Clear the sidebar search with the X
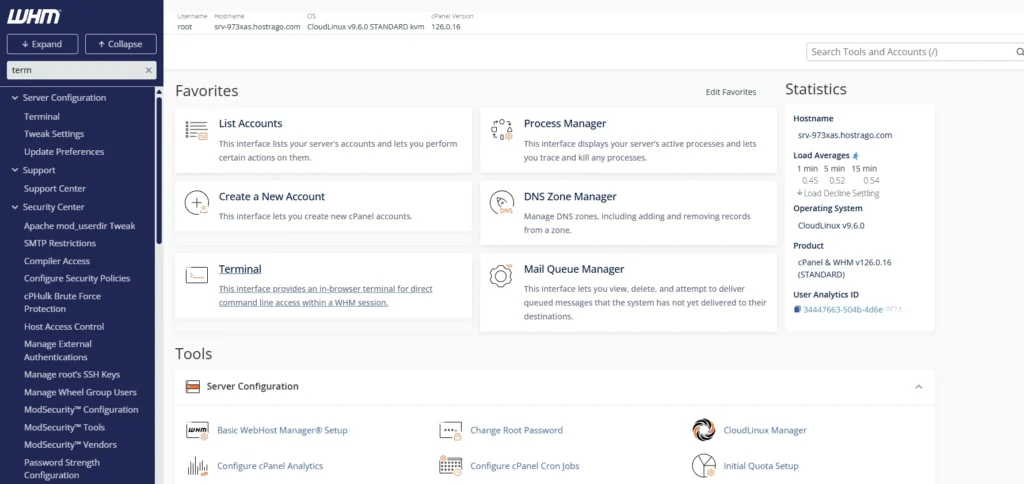 [x=148, y=70]
